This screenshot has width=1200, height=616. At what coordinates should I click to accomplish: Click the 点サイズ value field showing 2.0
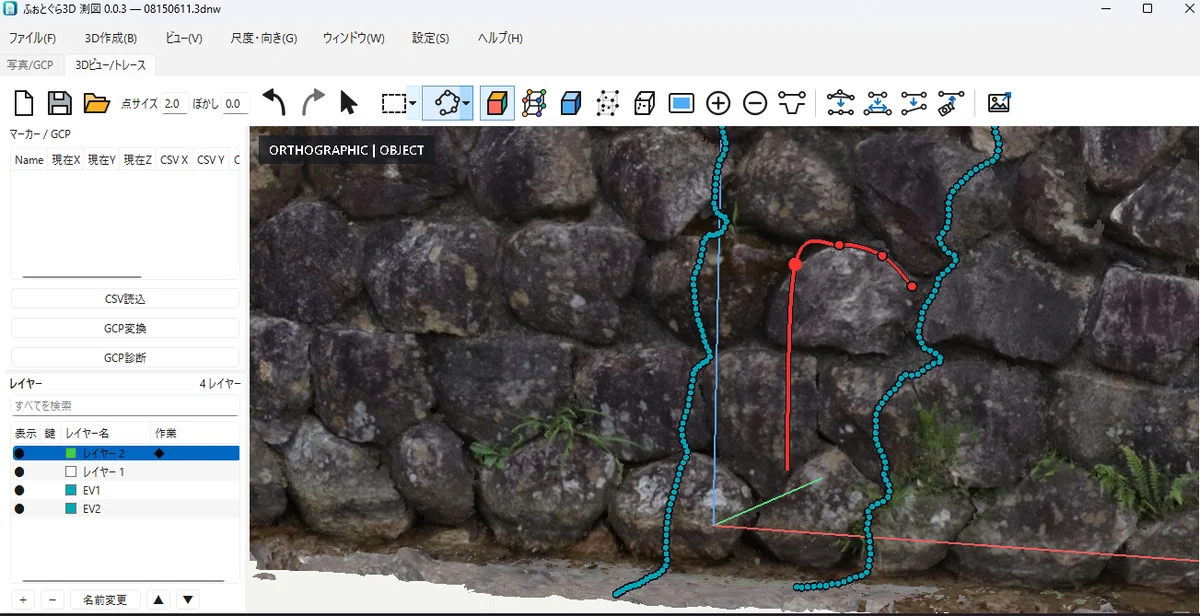[173, 103]
